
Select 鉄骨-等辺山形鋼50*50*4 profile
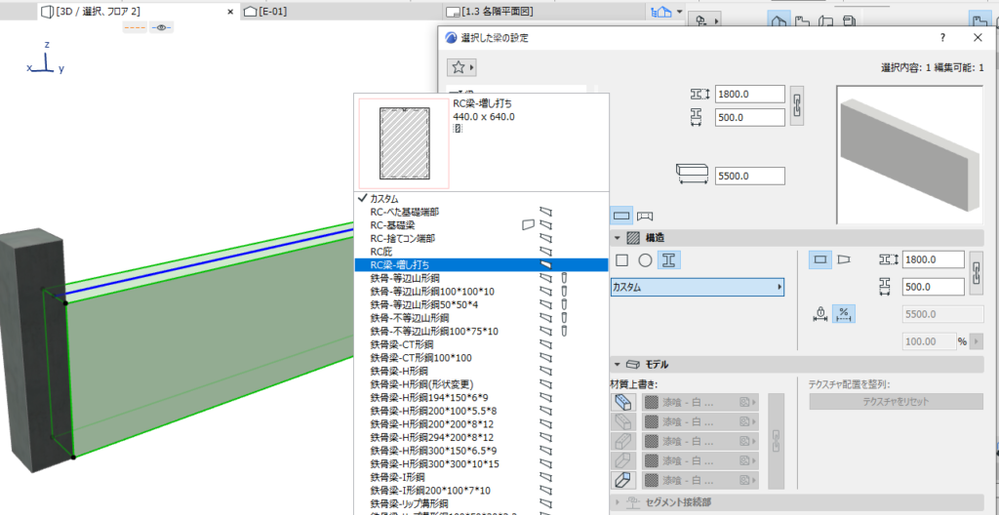(482, 305)
